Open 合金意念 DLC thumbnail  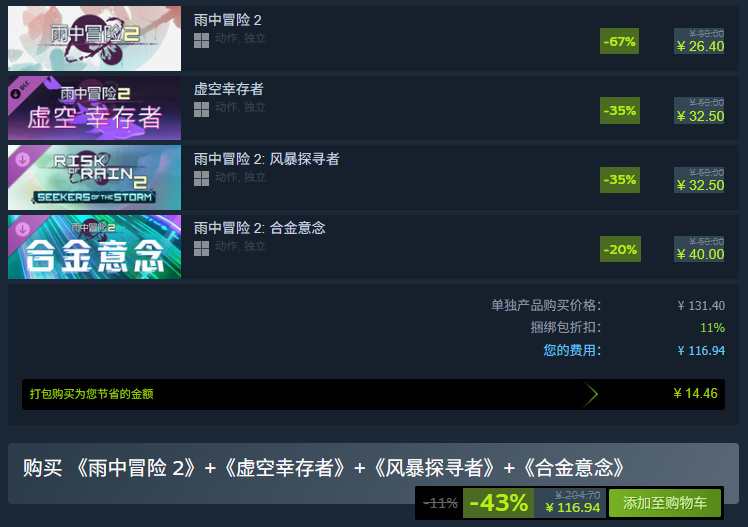pyautogui.click(x=94, y=247)
